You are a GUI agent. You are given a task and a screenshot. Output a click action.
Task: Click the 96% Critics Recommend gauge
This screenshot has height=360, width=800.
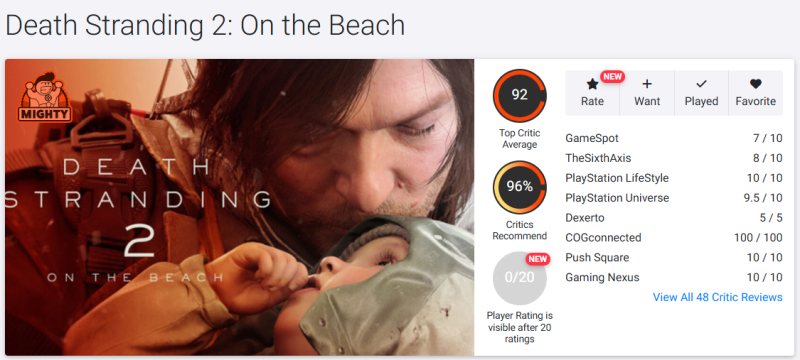pos(519,187)
